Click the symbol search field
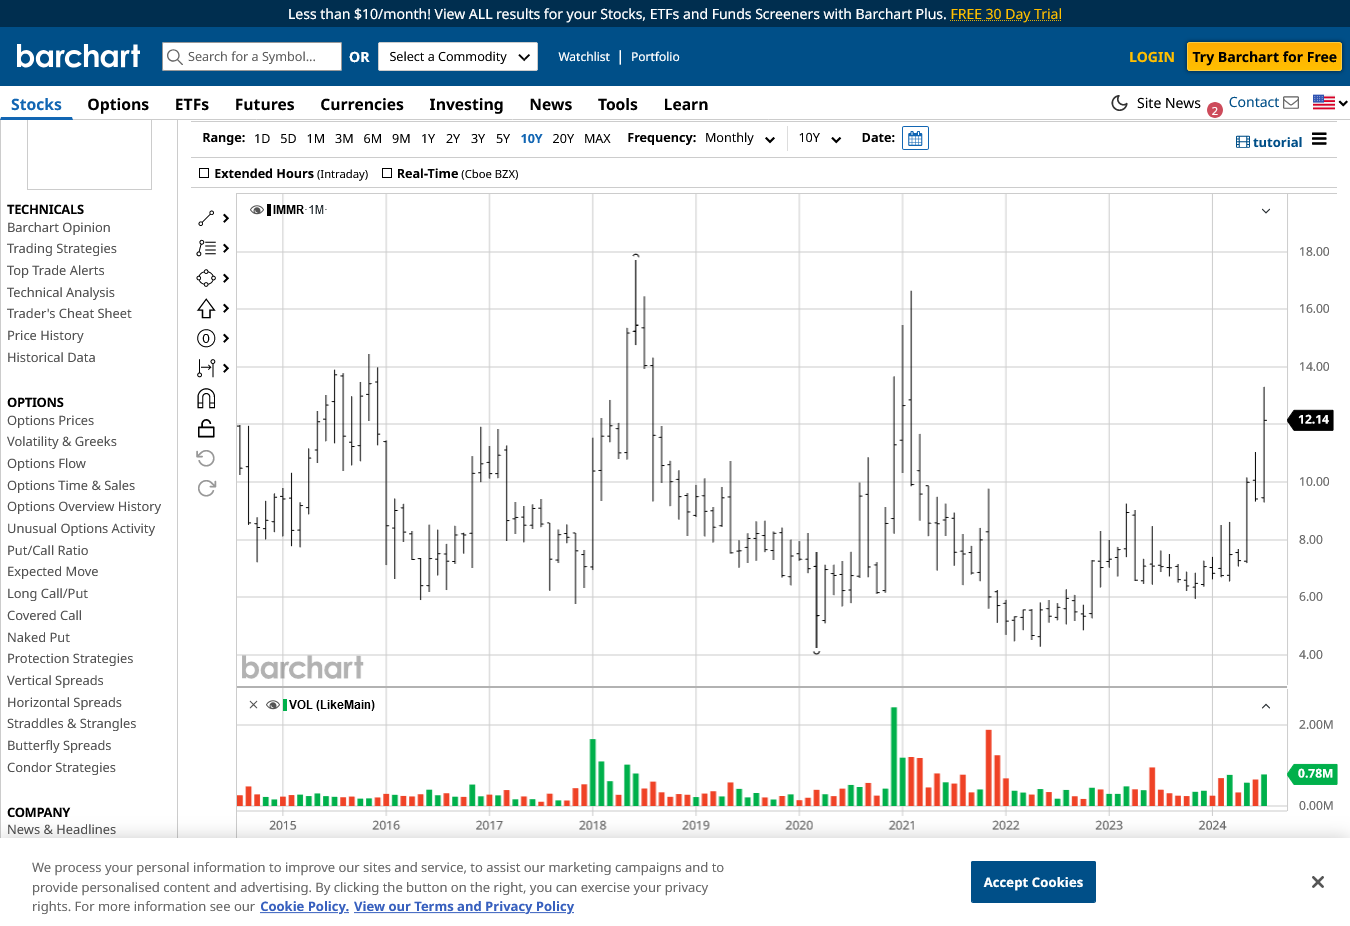 [x=252, y=57]
